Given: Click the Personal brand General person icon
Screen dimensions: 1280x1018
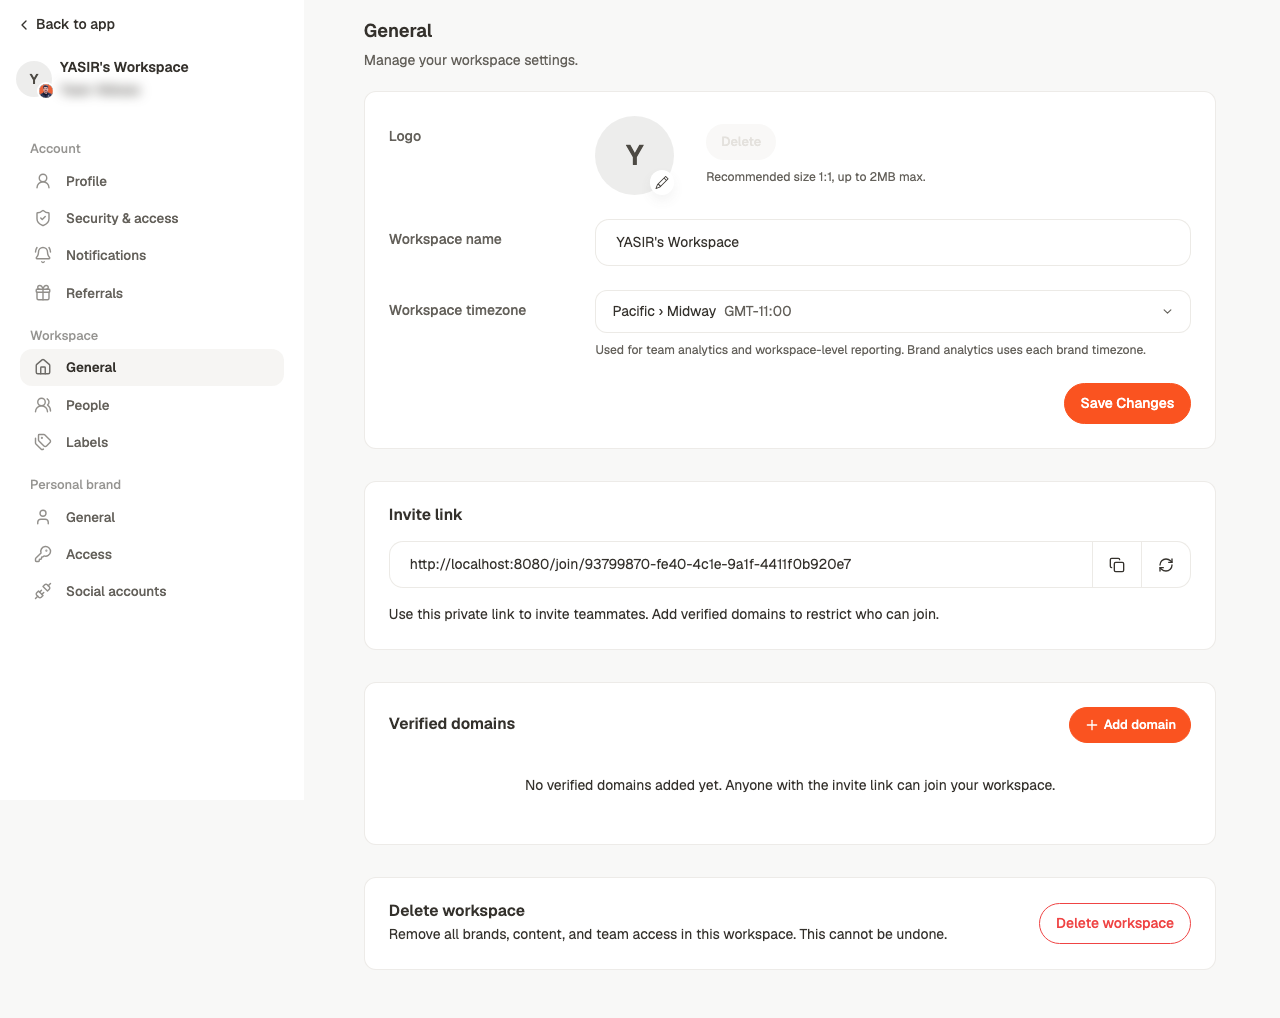Looking at the screenshot, I should pos(43,517).
